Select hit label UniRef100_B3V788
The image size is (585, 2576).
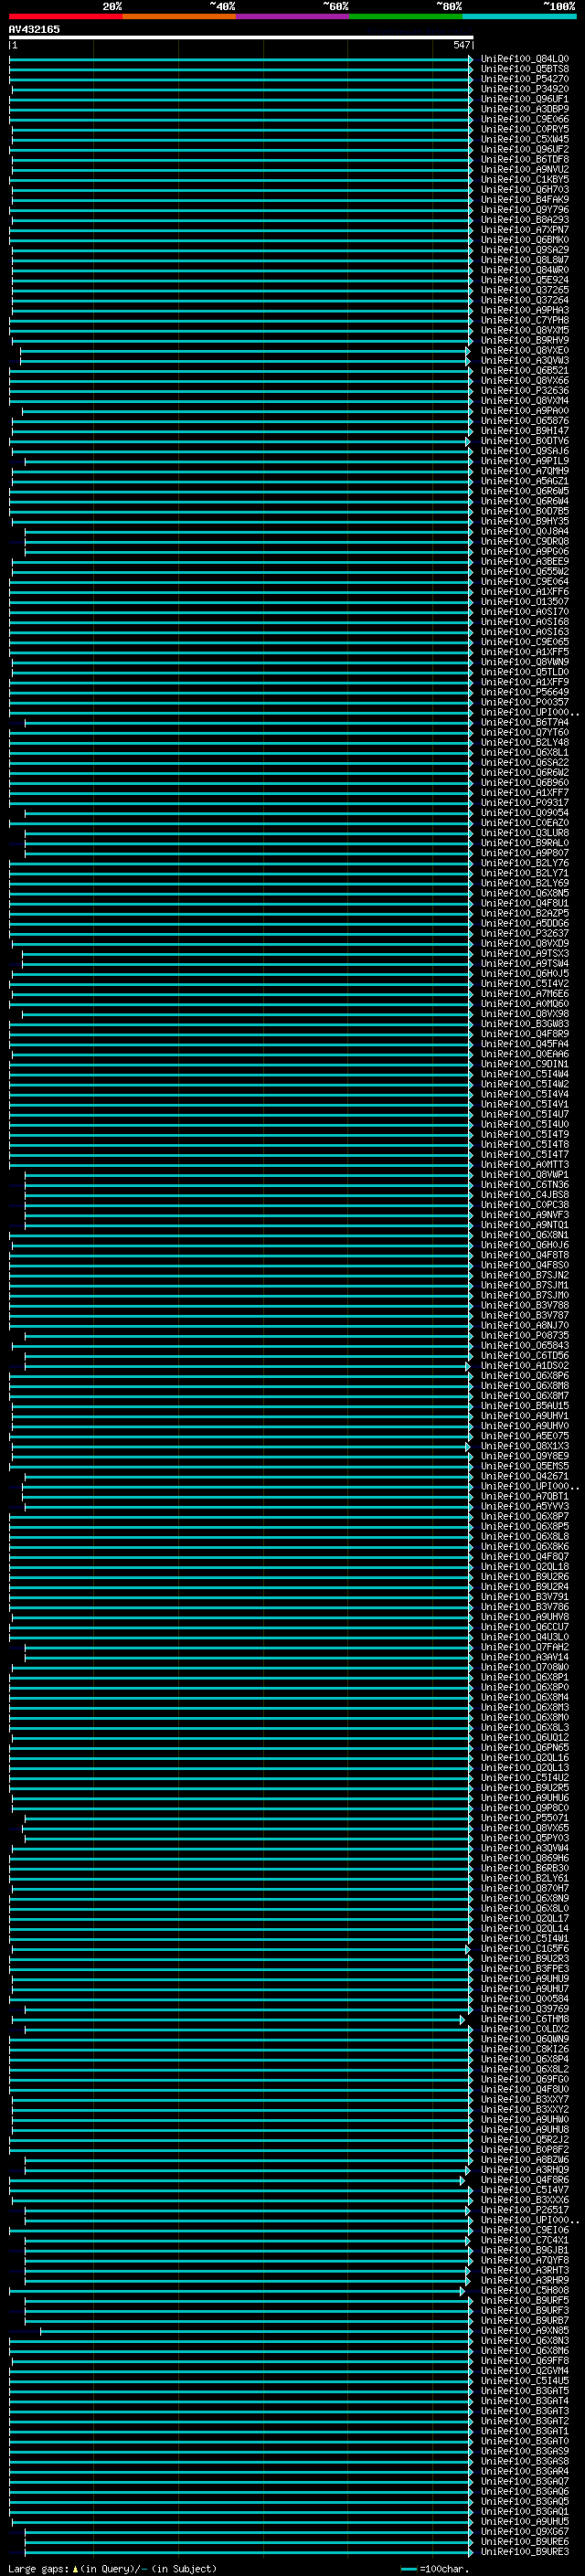[524, 1305]
